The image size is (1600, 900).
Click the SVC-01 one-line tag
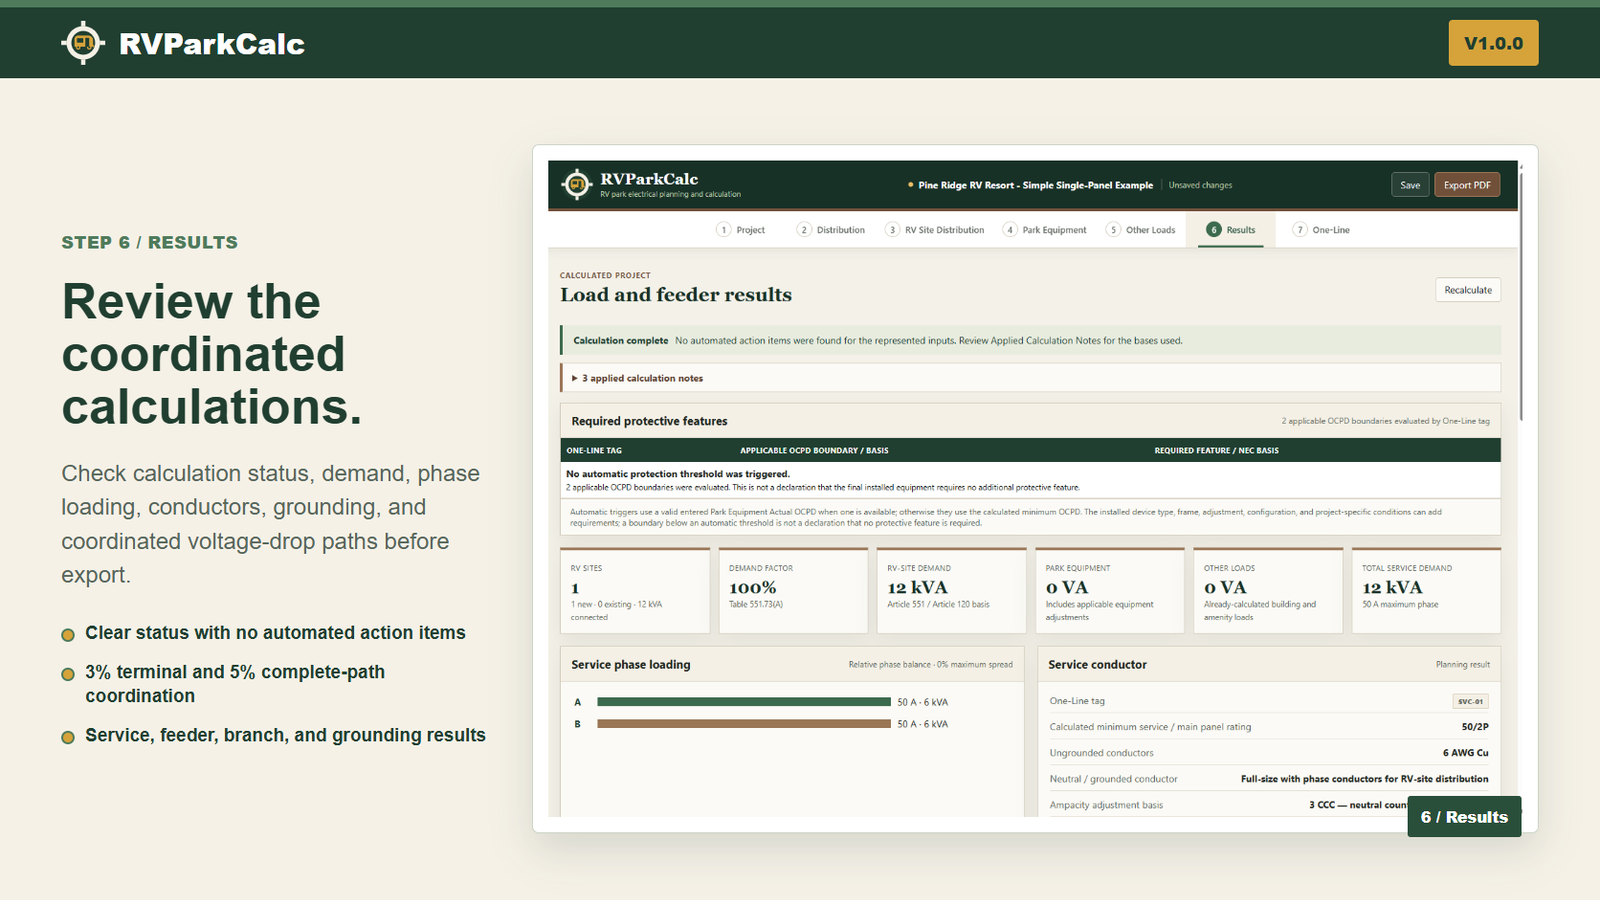pyautogui.click(x=1470, y=701)
